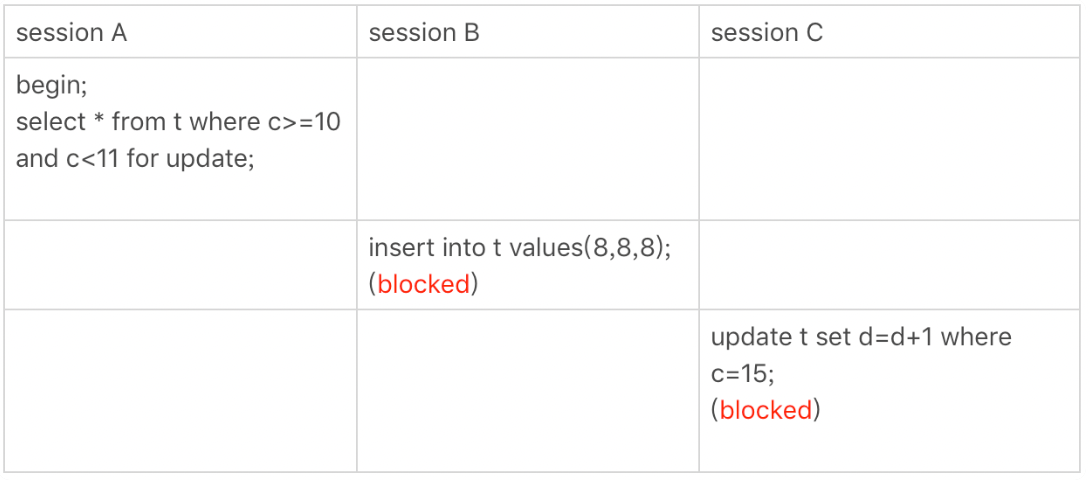1090x480 pixels.
Task: Click the empty session B cell beside the select statement
Action: coord(528,139)
